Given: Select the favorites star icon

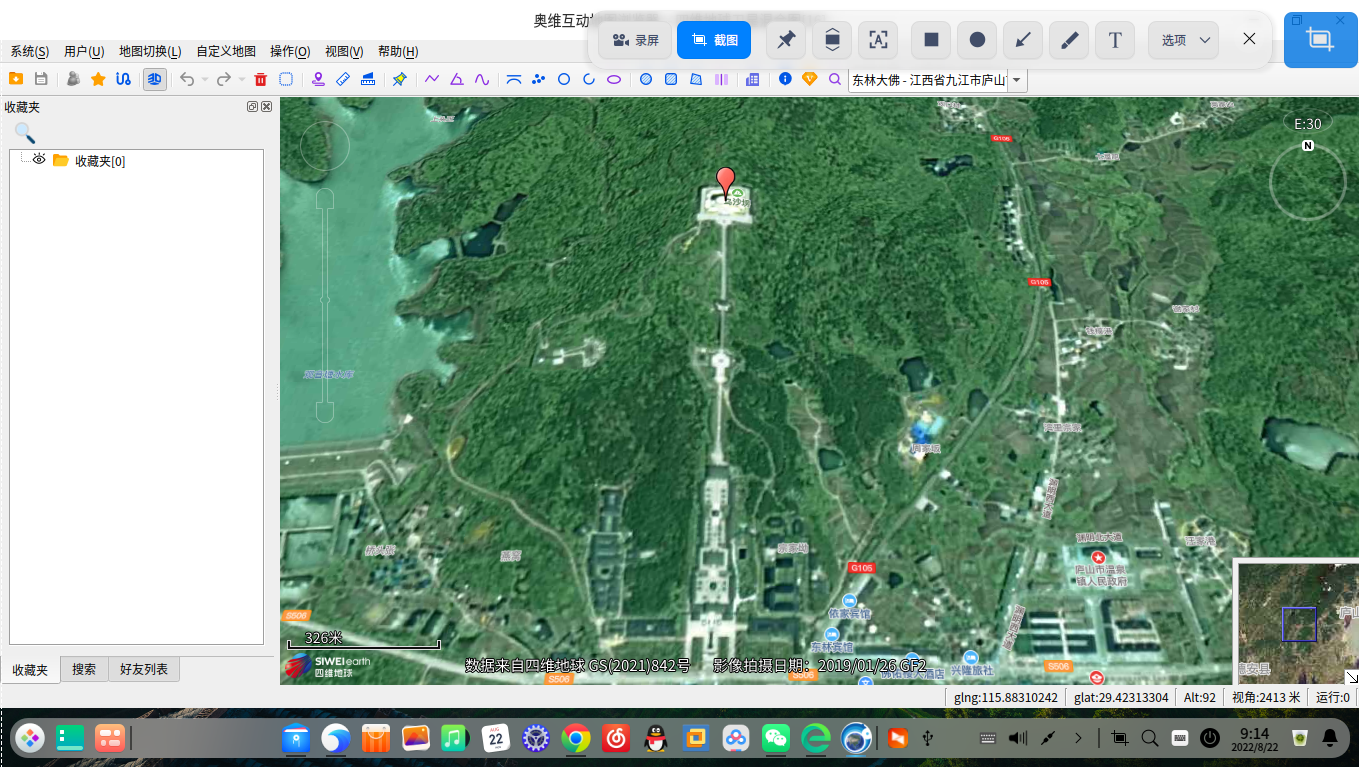Looking at the screenshot, I should click(98, 78).
